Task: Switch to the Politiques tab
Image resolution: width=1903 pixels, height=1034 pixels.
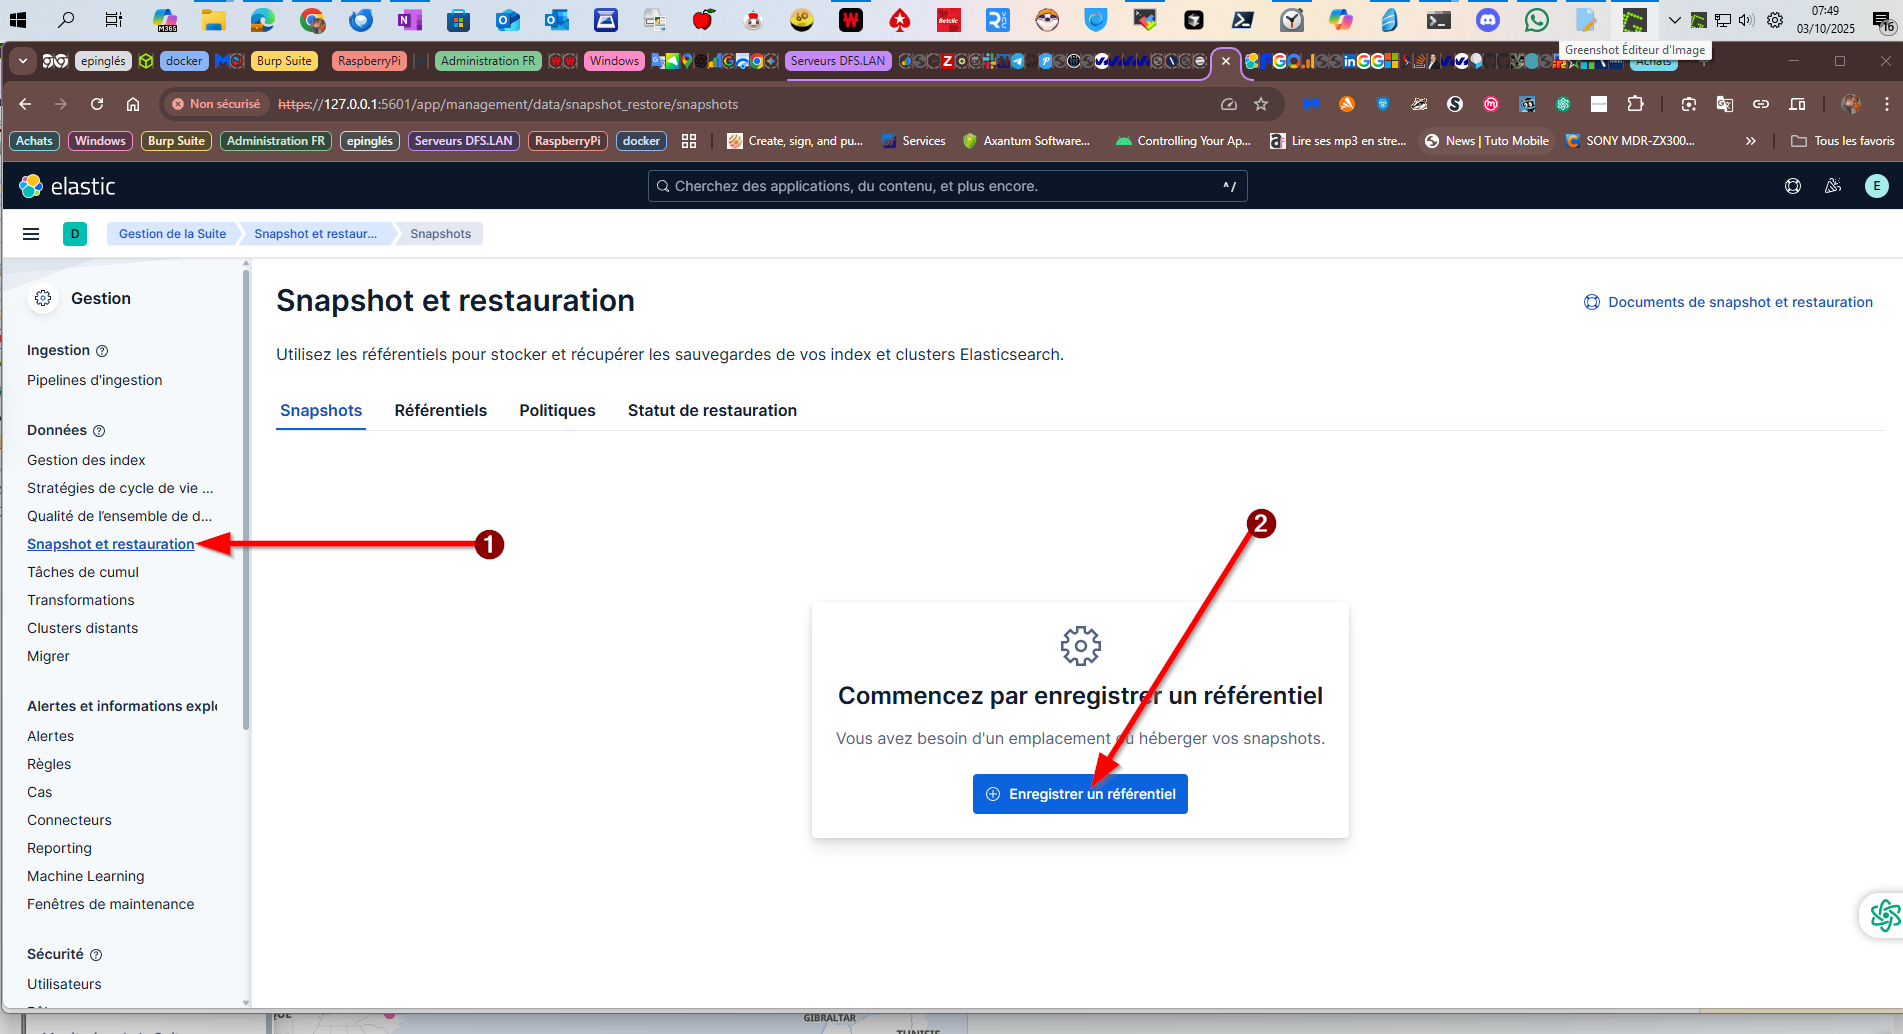Action: click(557, 410)
